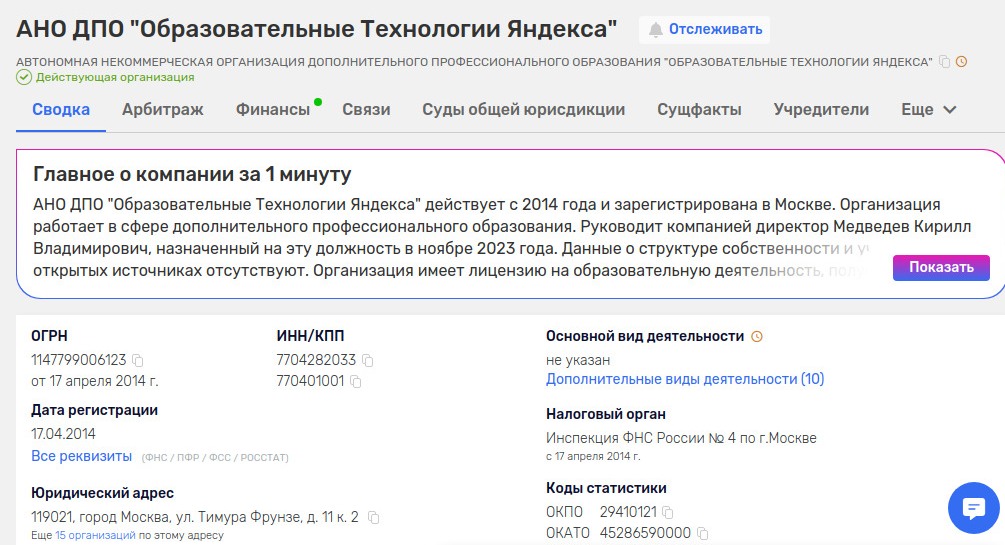1005x545 pixels.
Task: Switch to the Учредители tab
Action: pos(821,110)
